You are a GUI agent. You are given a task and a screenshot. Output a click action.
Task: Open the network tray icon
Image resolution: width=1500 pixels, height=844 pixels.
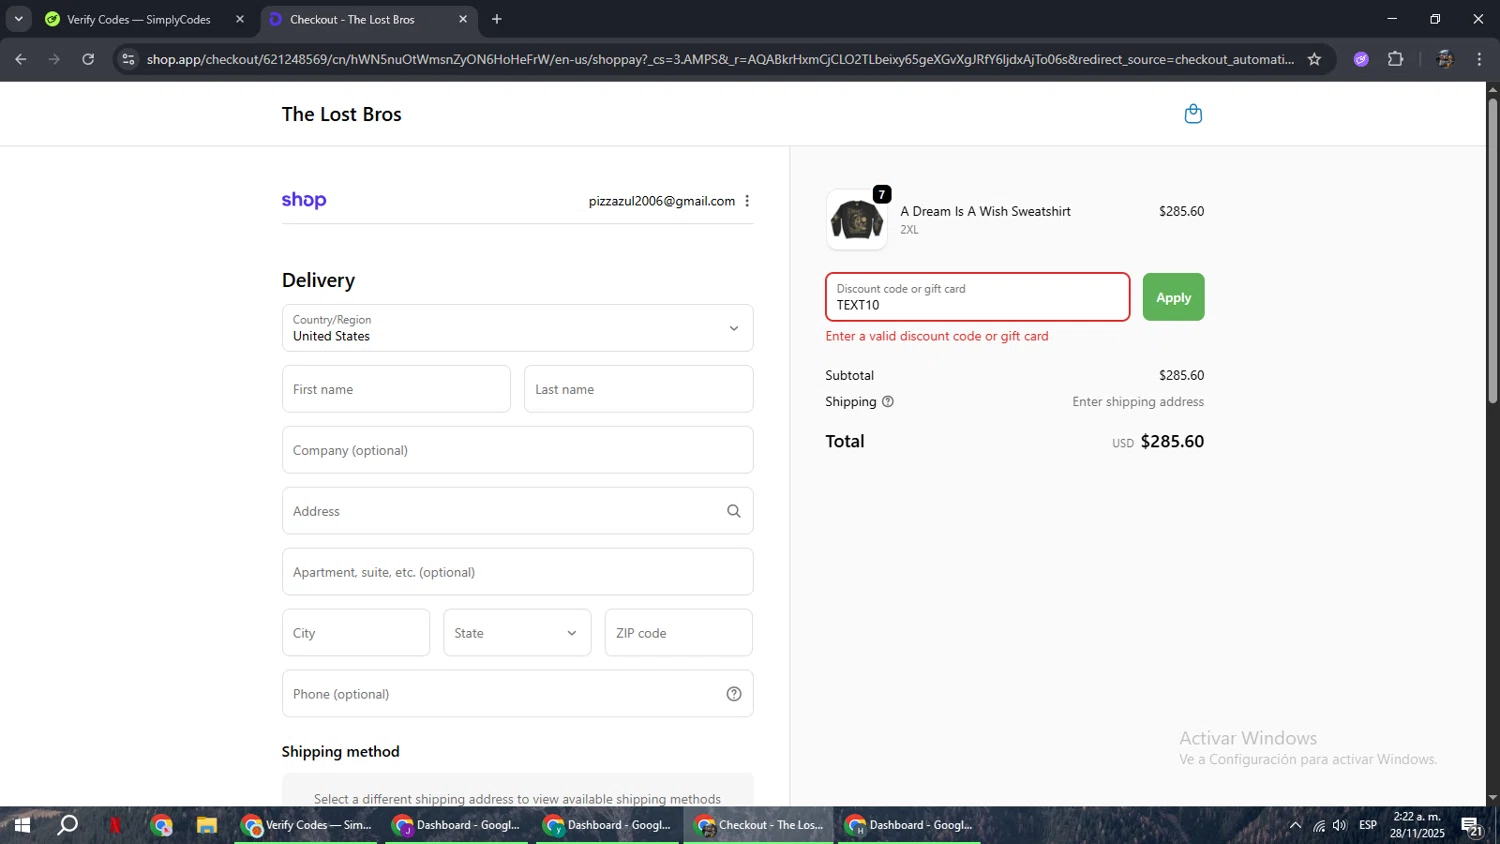(x=1319, y=825)
